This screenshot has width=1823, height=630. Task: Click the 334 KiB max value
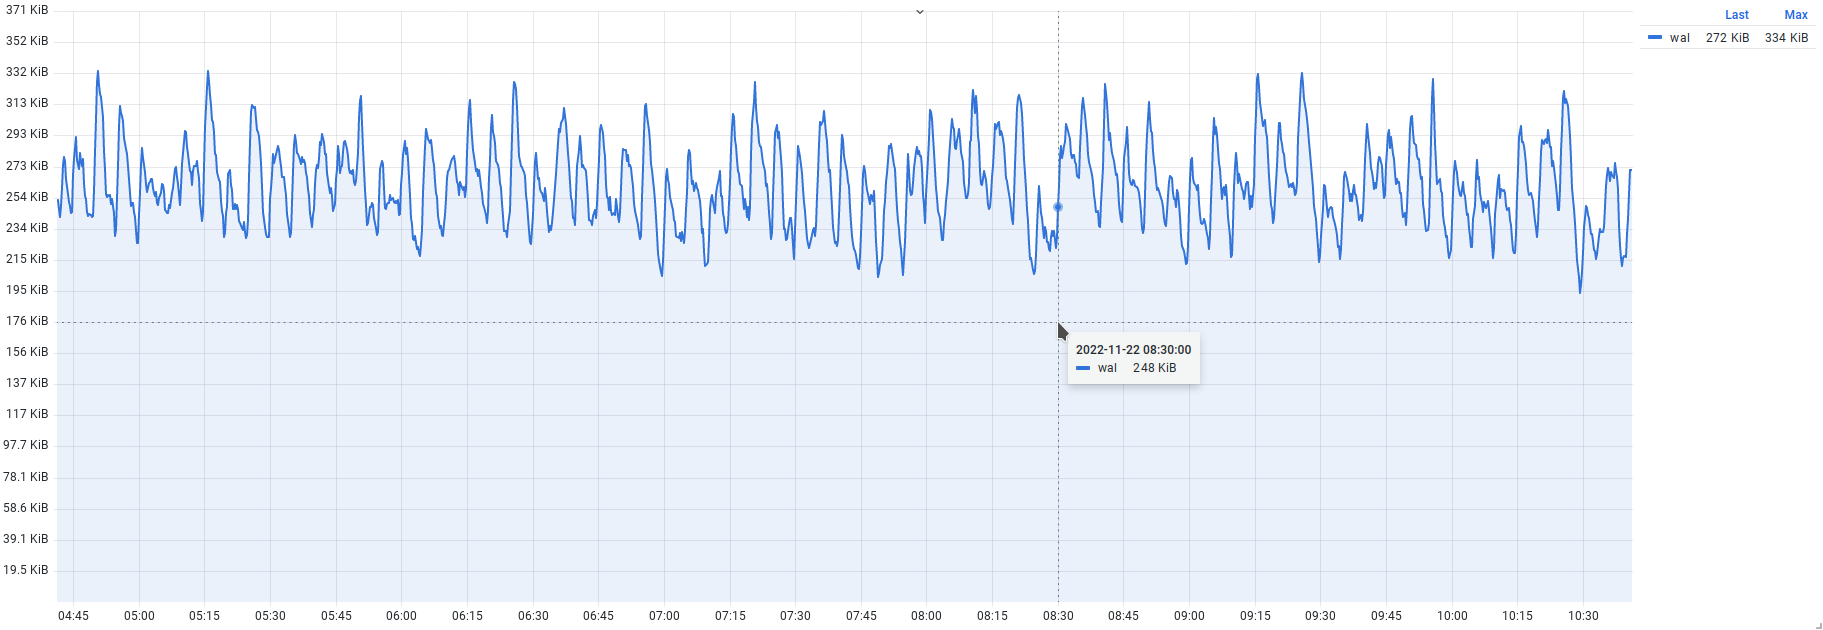click(x=1787, y=38)
